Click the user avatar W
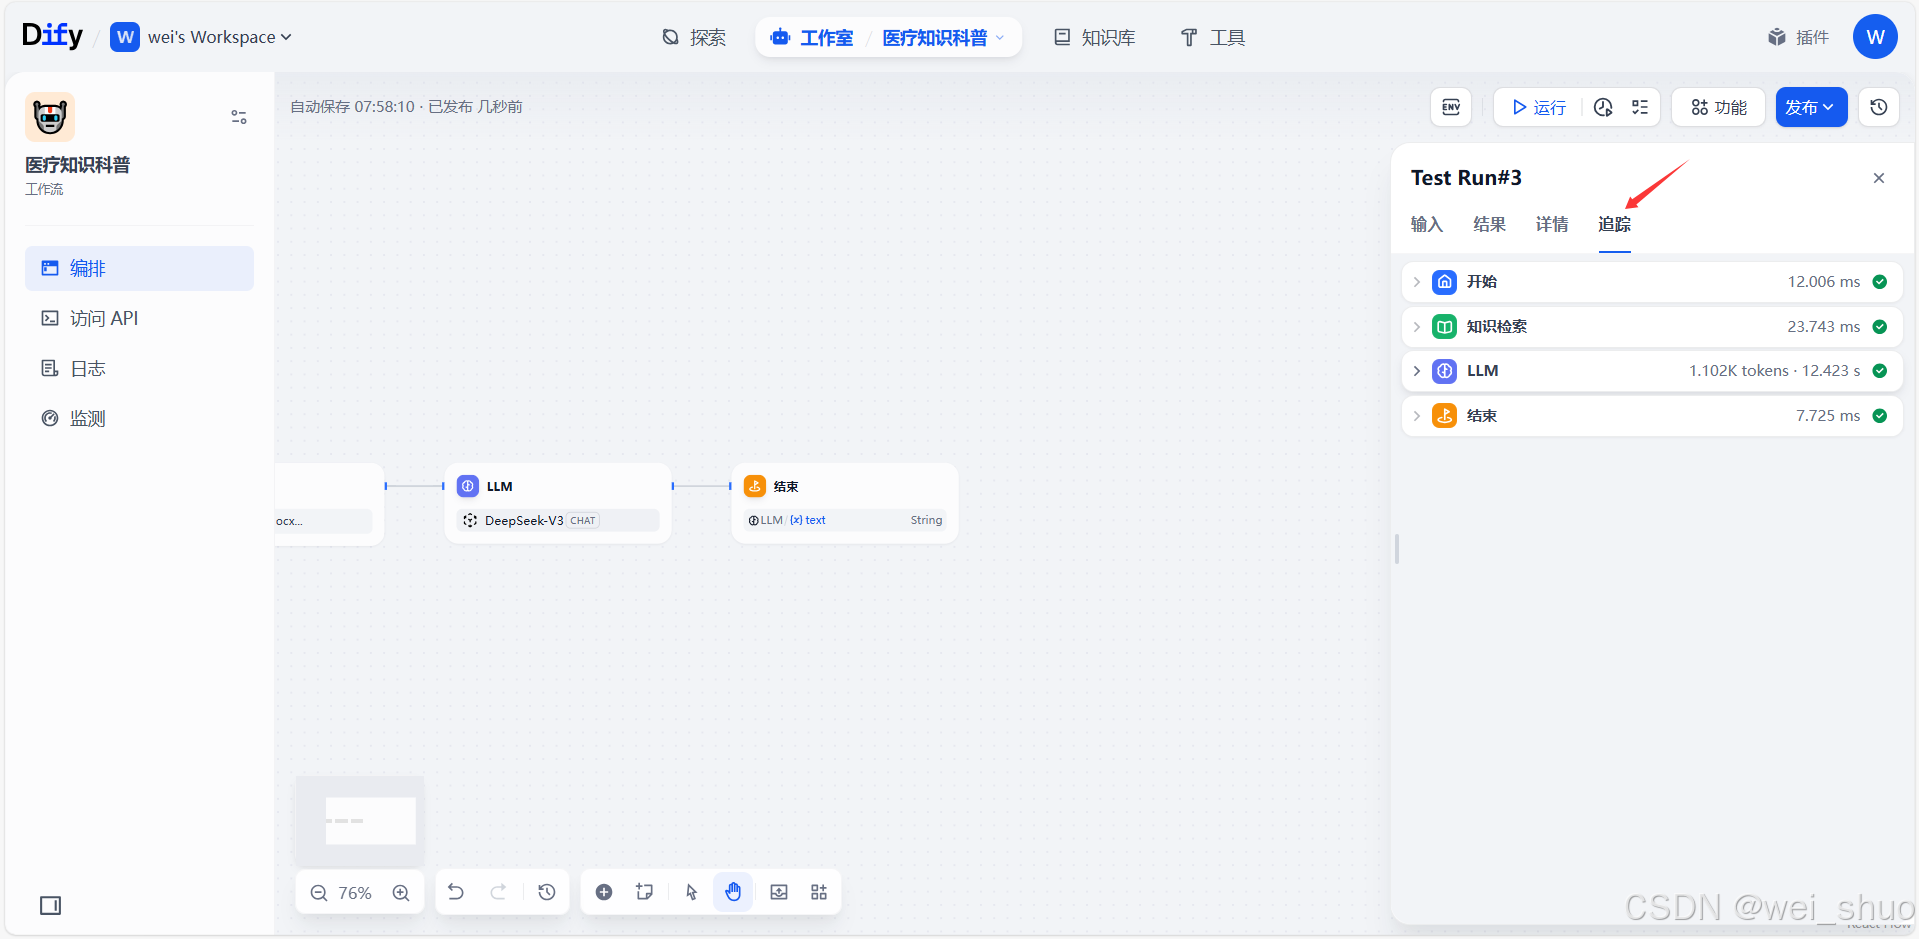The image size is (1919, 939). point(1875,37)
